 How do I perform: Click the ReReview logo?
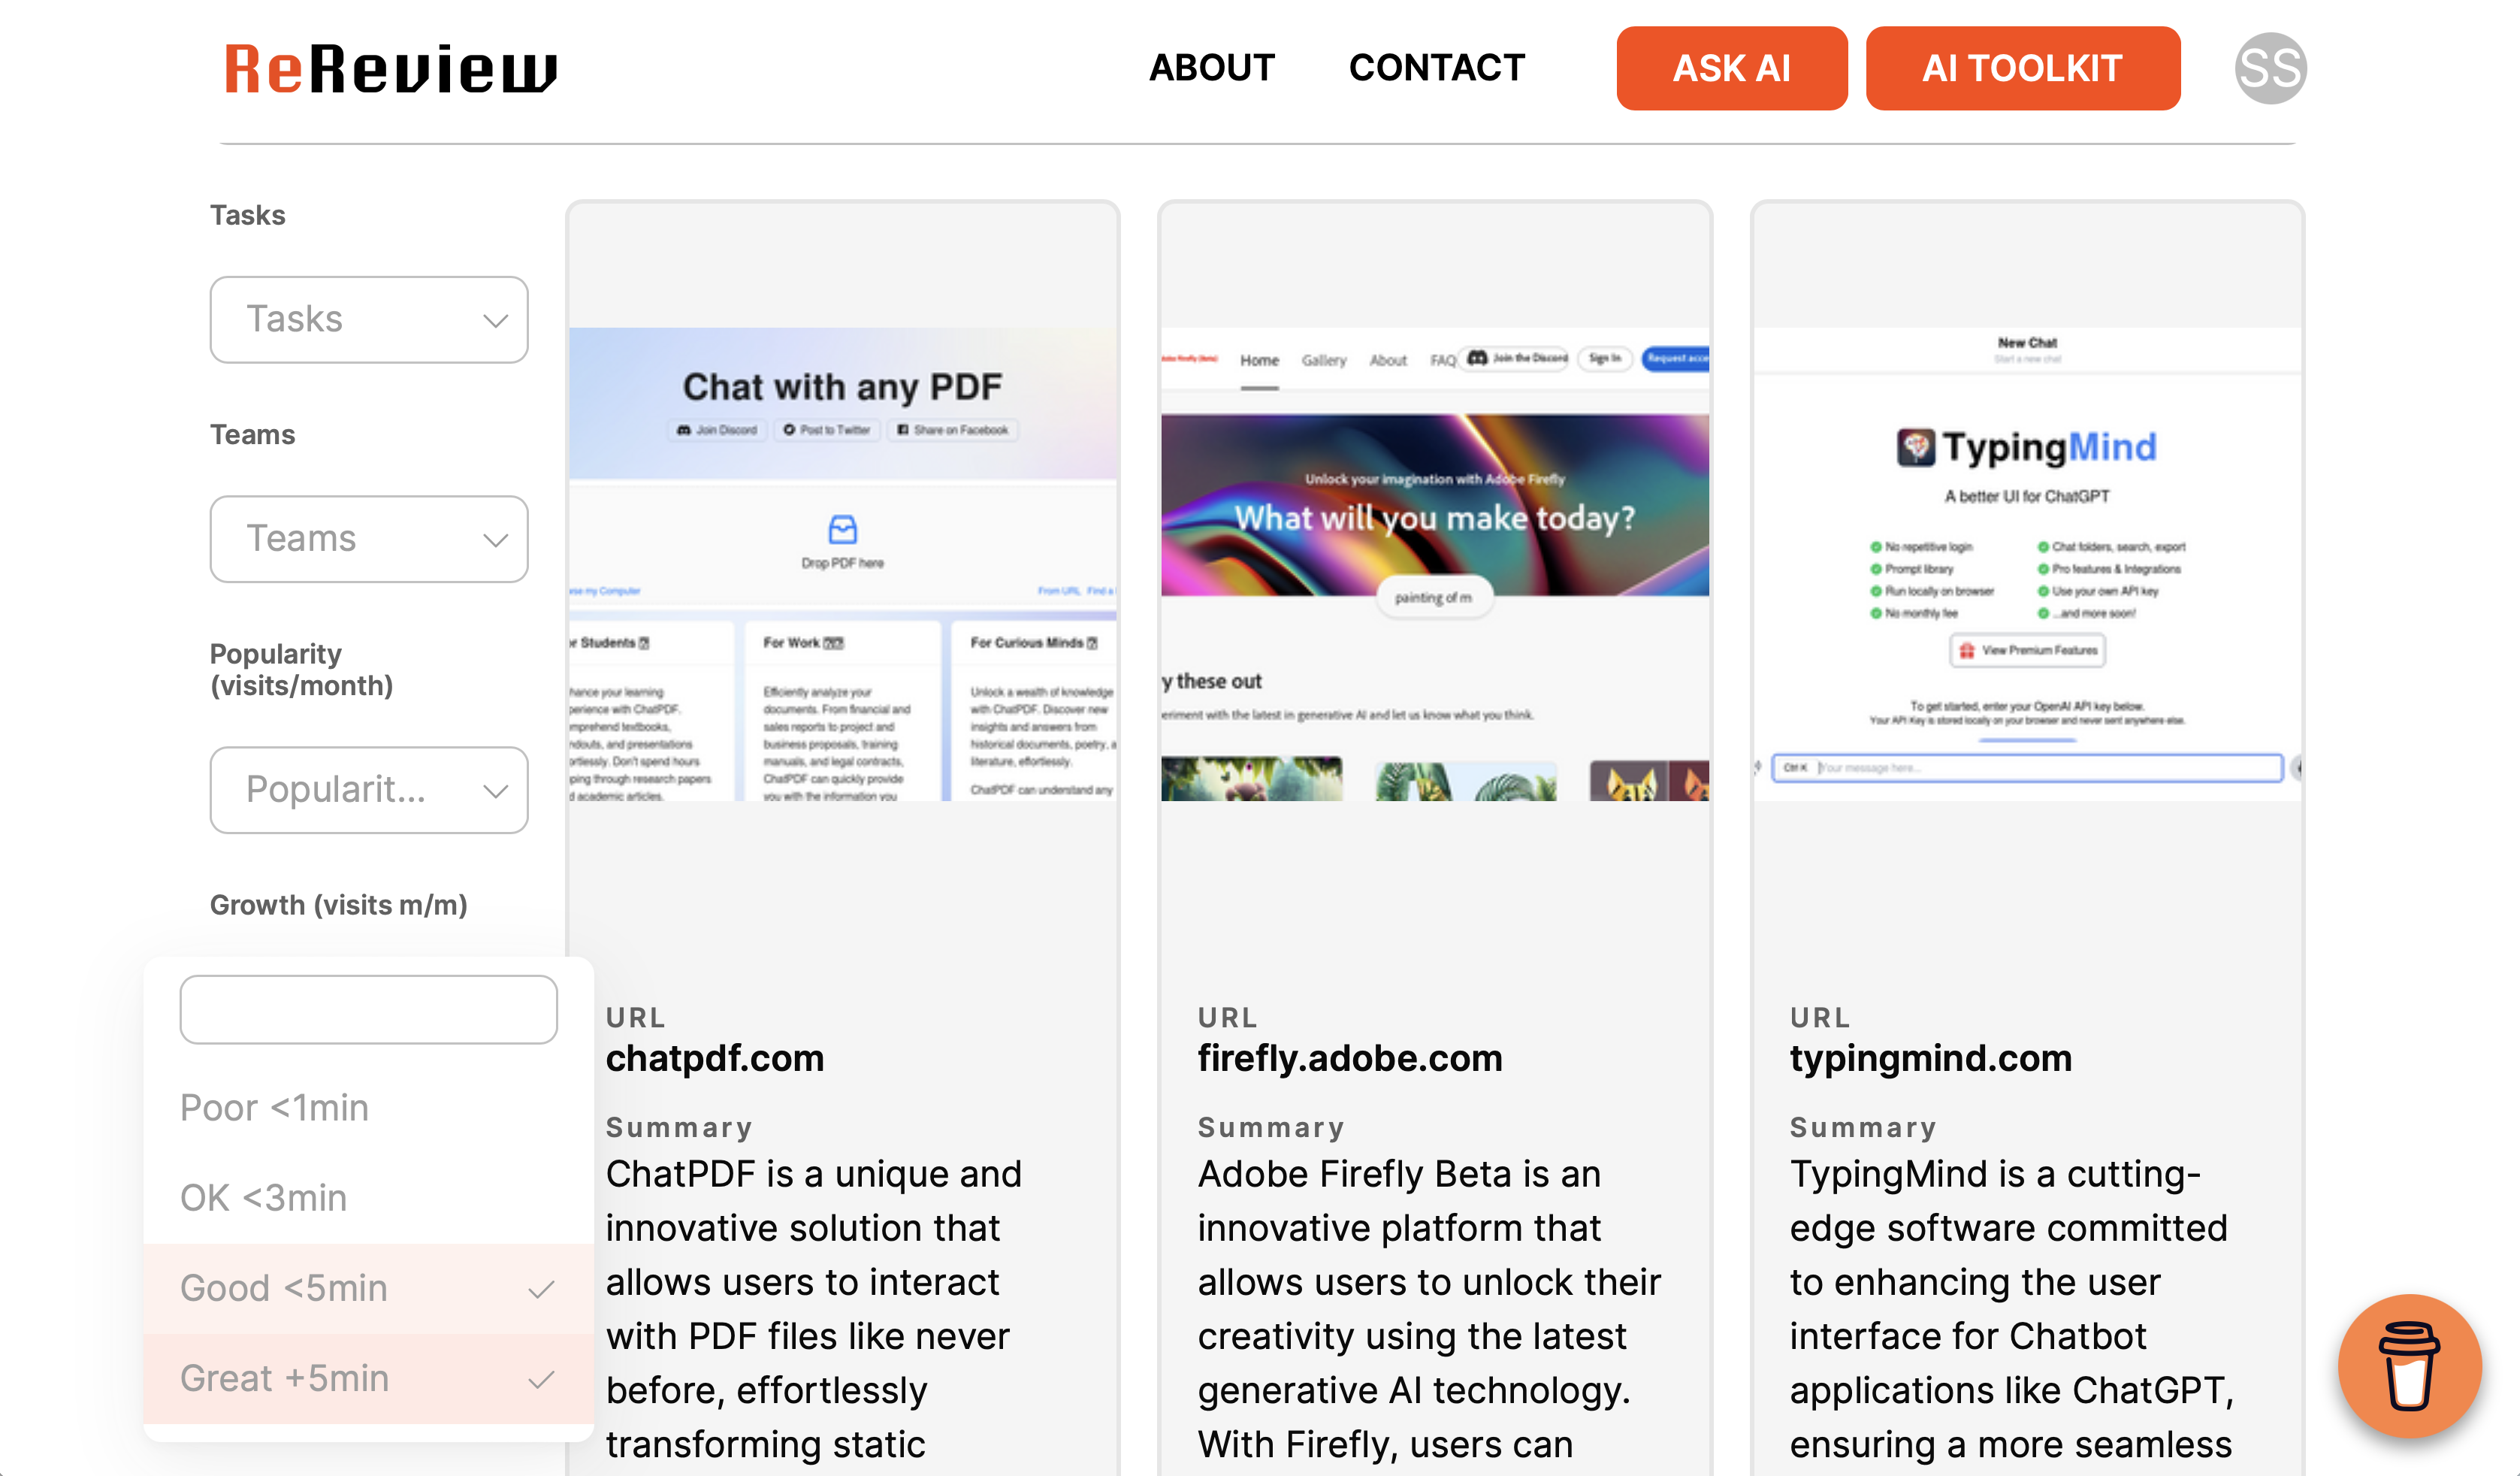click(x=391, y=69)
